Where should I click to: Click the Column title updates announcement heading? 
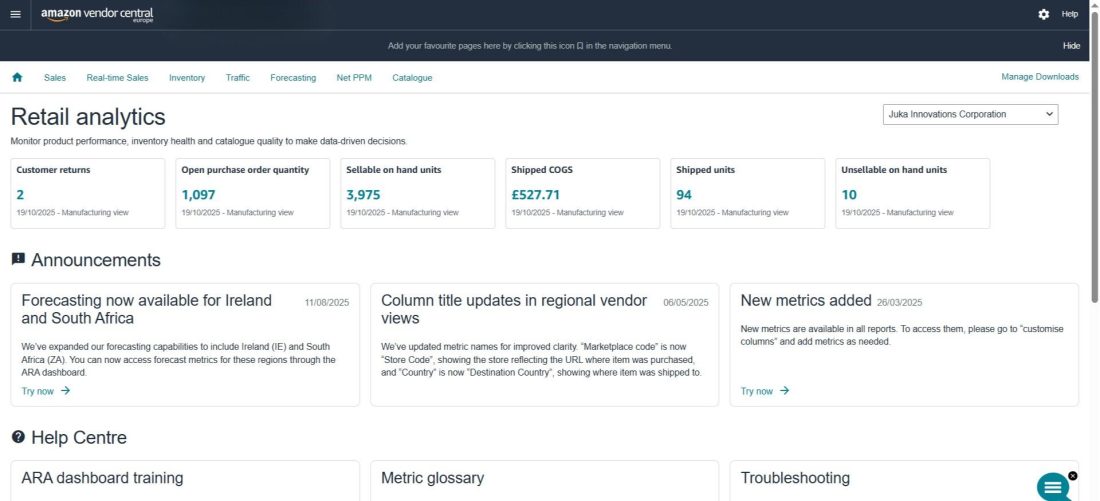pos(514,309)
